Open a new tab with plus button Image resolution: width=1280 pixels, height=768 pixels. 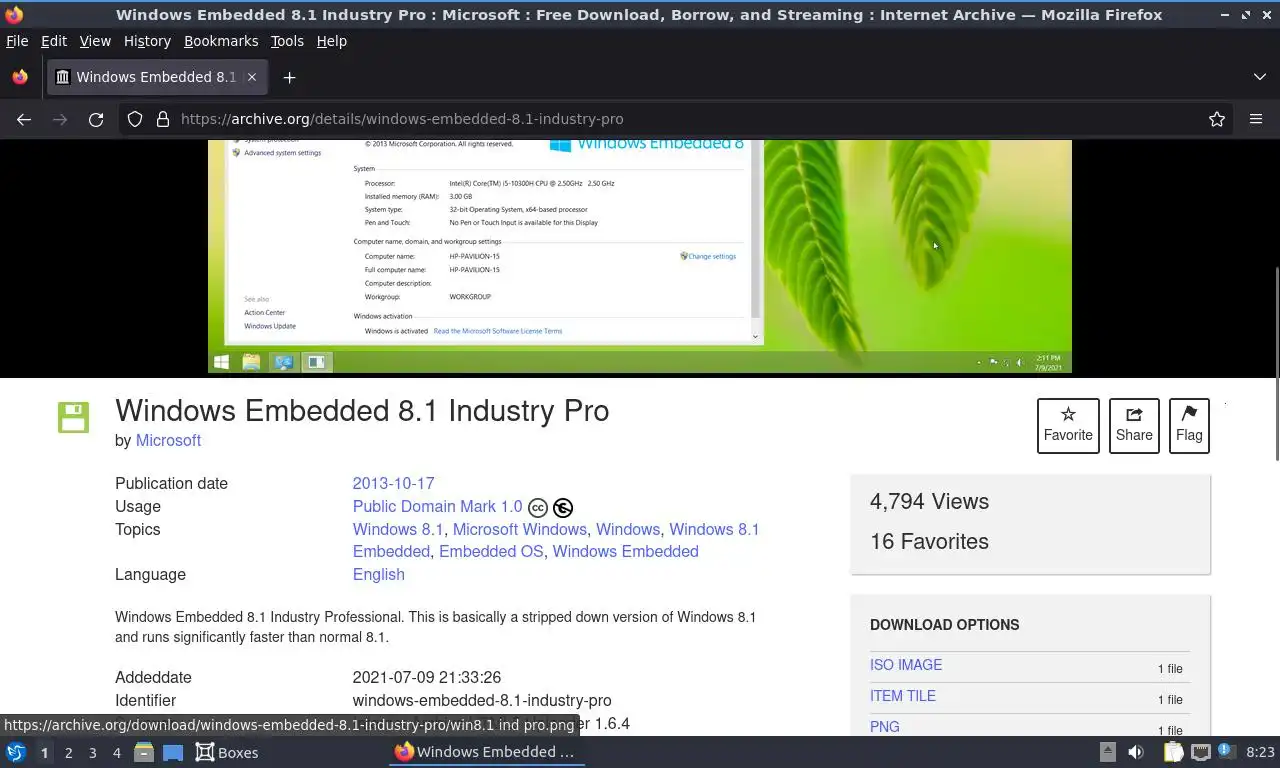tap(289, 77)
